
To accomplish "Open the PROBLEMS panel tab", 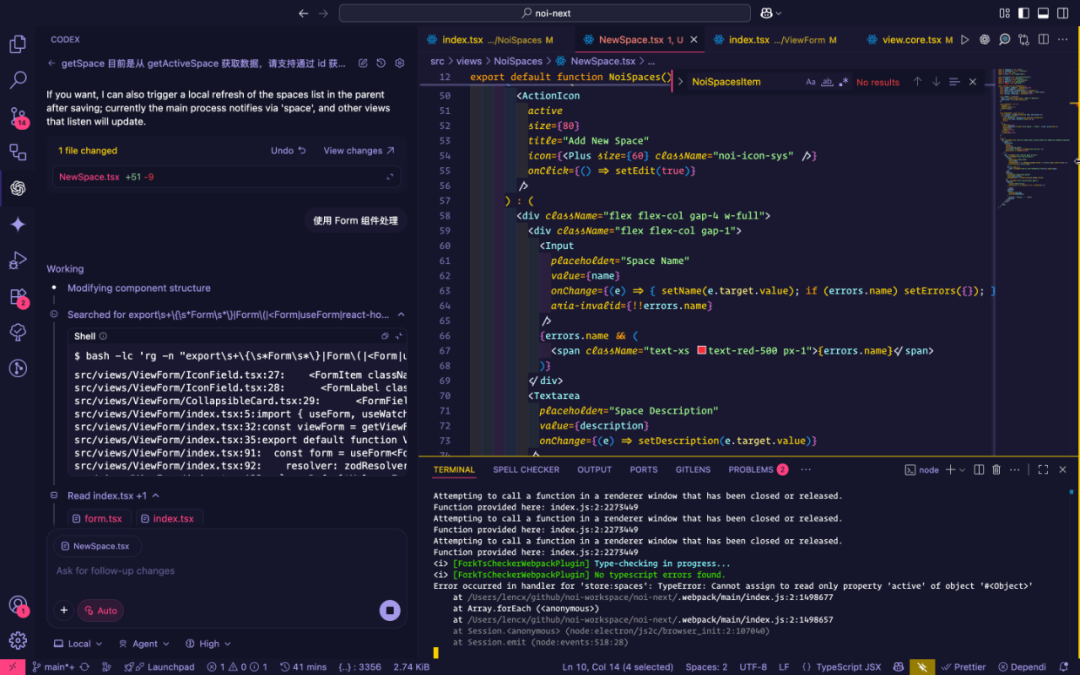I will coord(758,470).
